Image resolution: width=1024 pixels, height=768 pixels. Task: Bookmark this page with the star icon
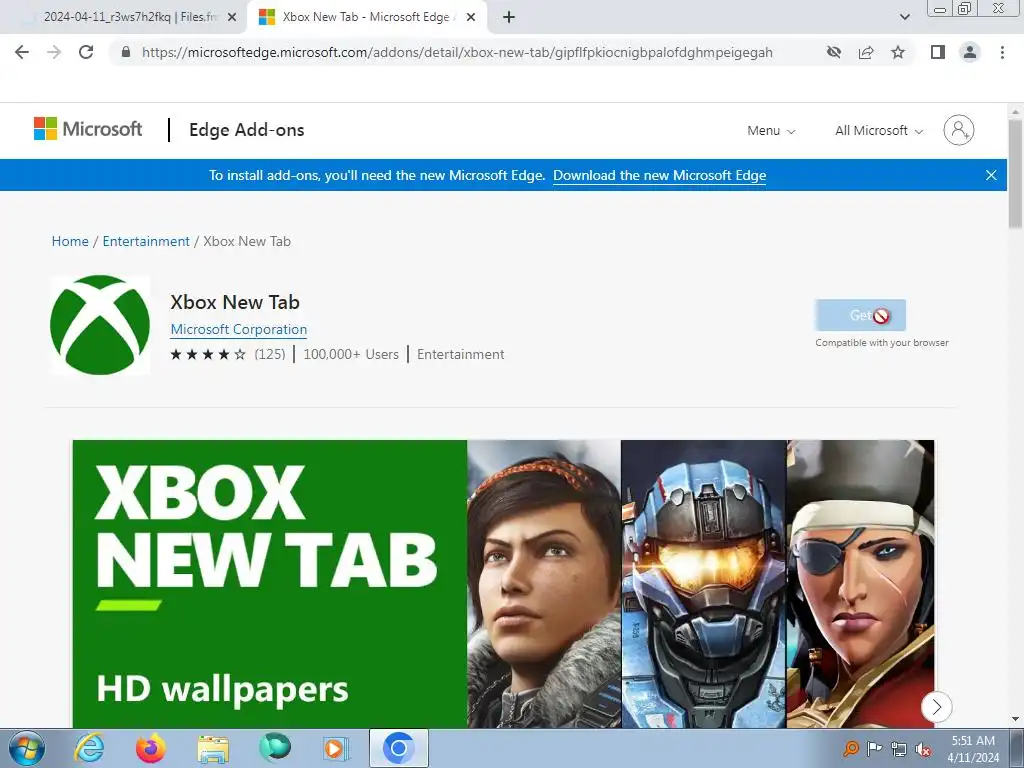[x=898, y=52]
